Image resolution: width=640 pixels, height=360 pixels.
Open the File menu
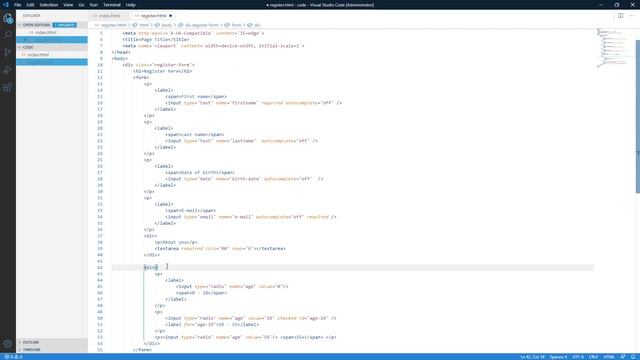[x=18, y=5]
